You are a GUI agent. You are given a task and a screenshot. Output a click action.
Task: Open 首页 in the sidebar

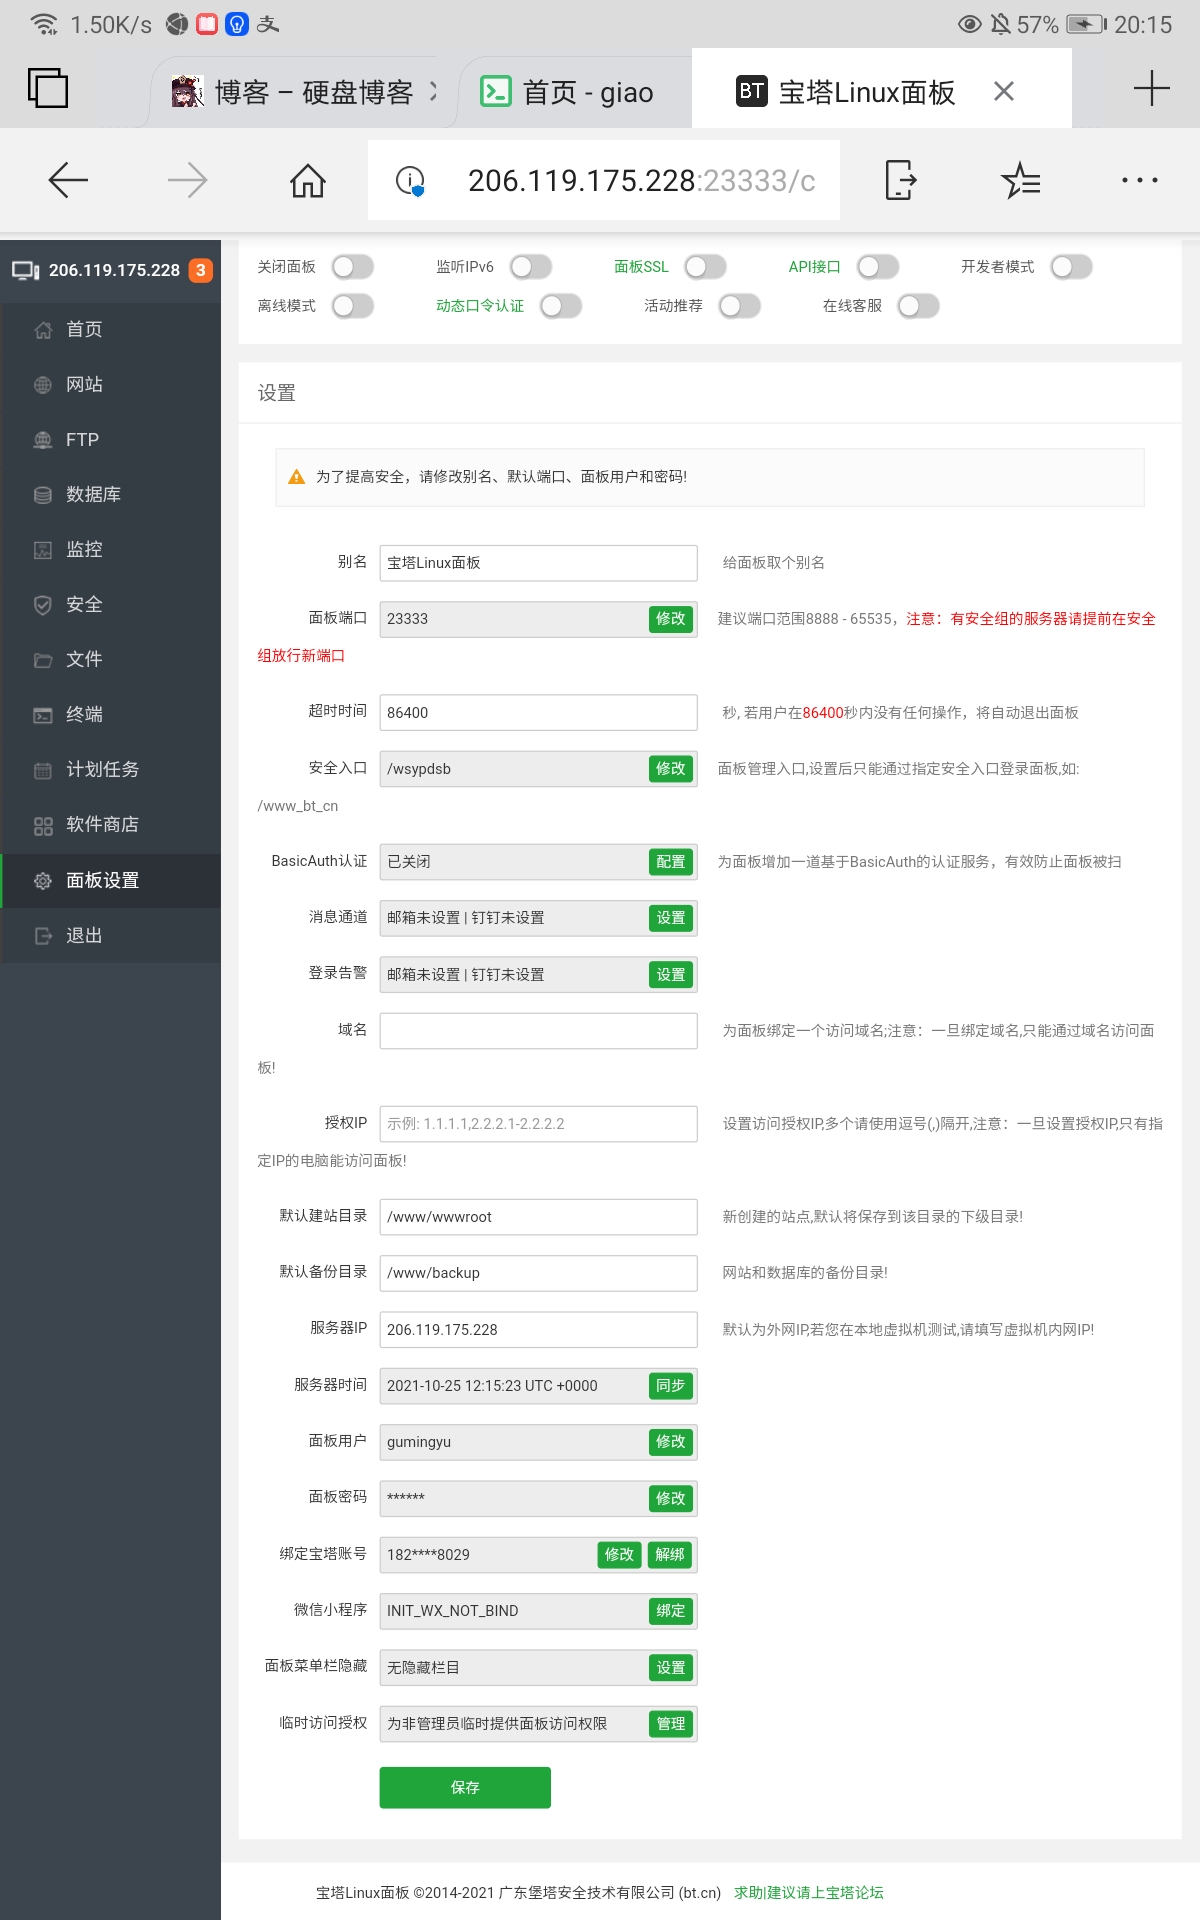(x=110, y=329)
